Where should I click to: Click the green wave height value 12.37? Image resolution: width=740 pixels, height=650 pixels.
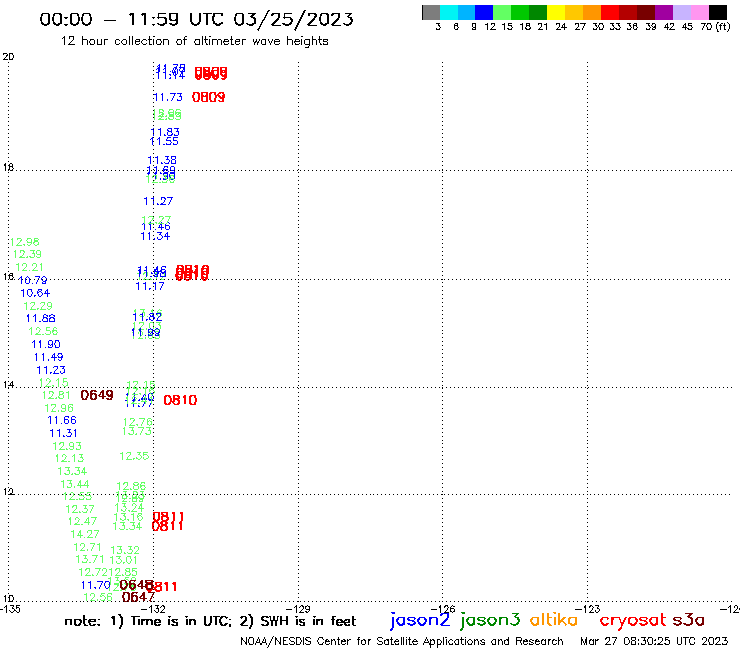point(80,509)
